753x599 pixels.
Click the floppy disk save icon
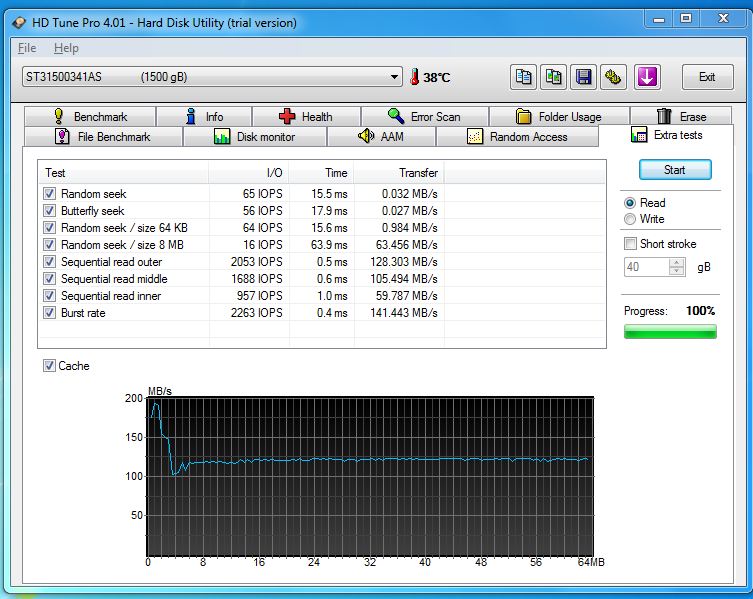click(x=583, y=77)
